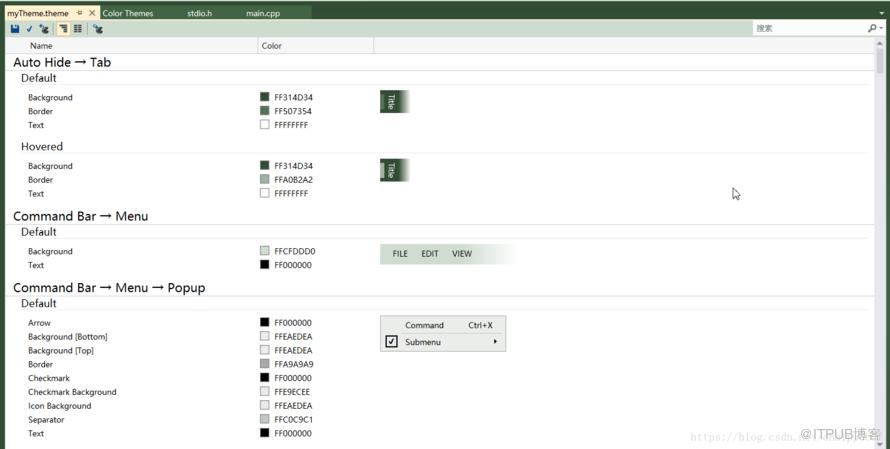
Task: Click the FFA0B2A2 hex value
Action: [x=293, y=179]
